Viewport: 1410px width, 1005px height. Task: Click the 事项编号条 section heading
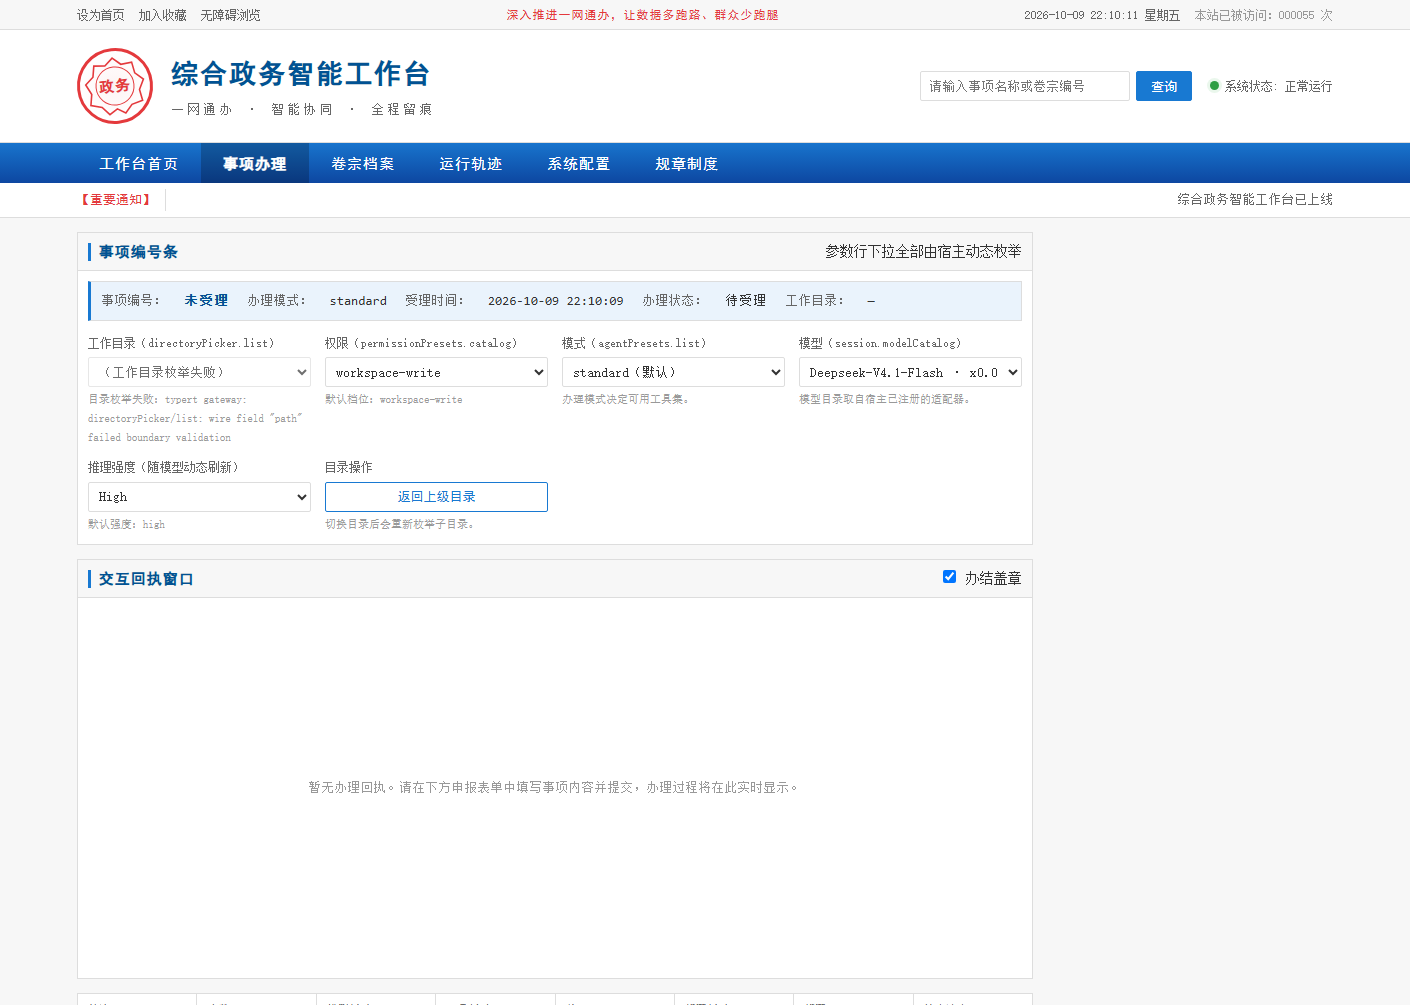[x=138, y=252]
